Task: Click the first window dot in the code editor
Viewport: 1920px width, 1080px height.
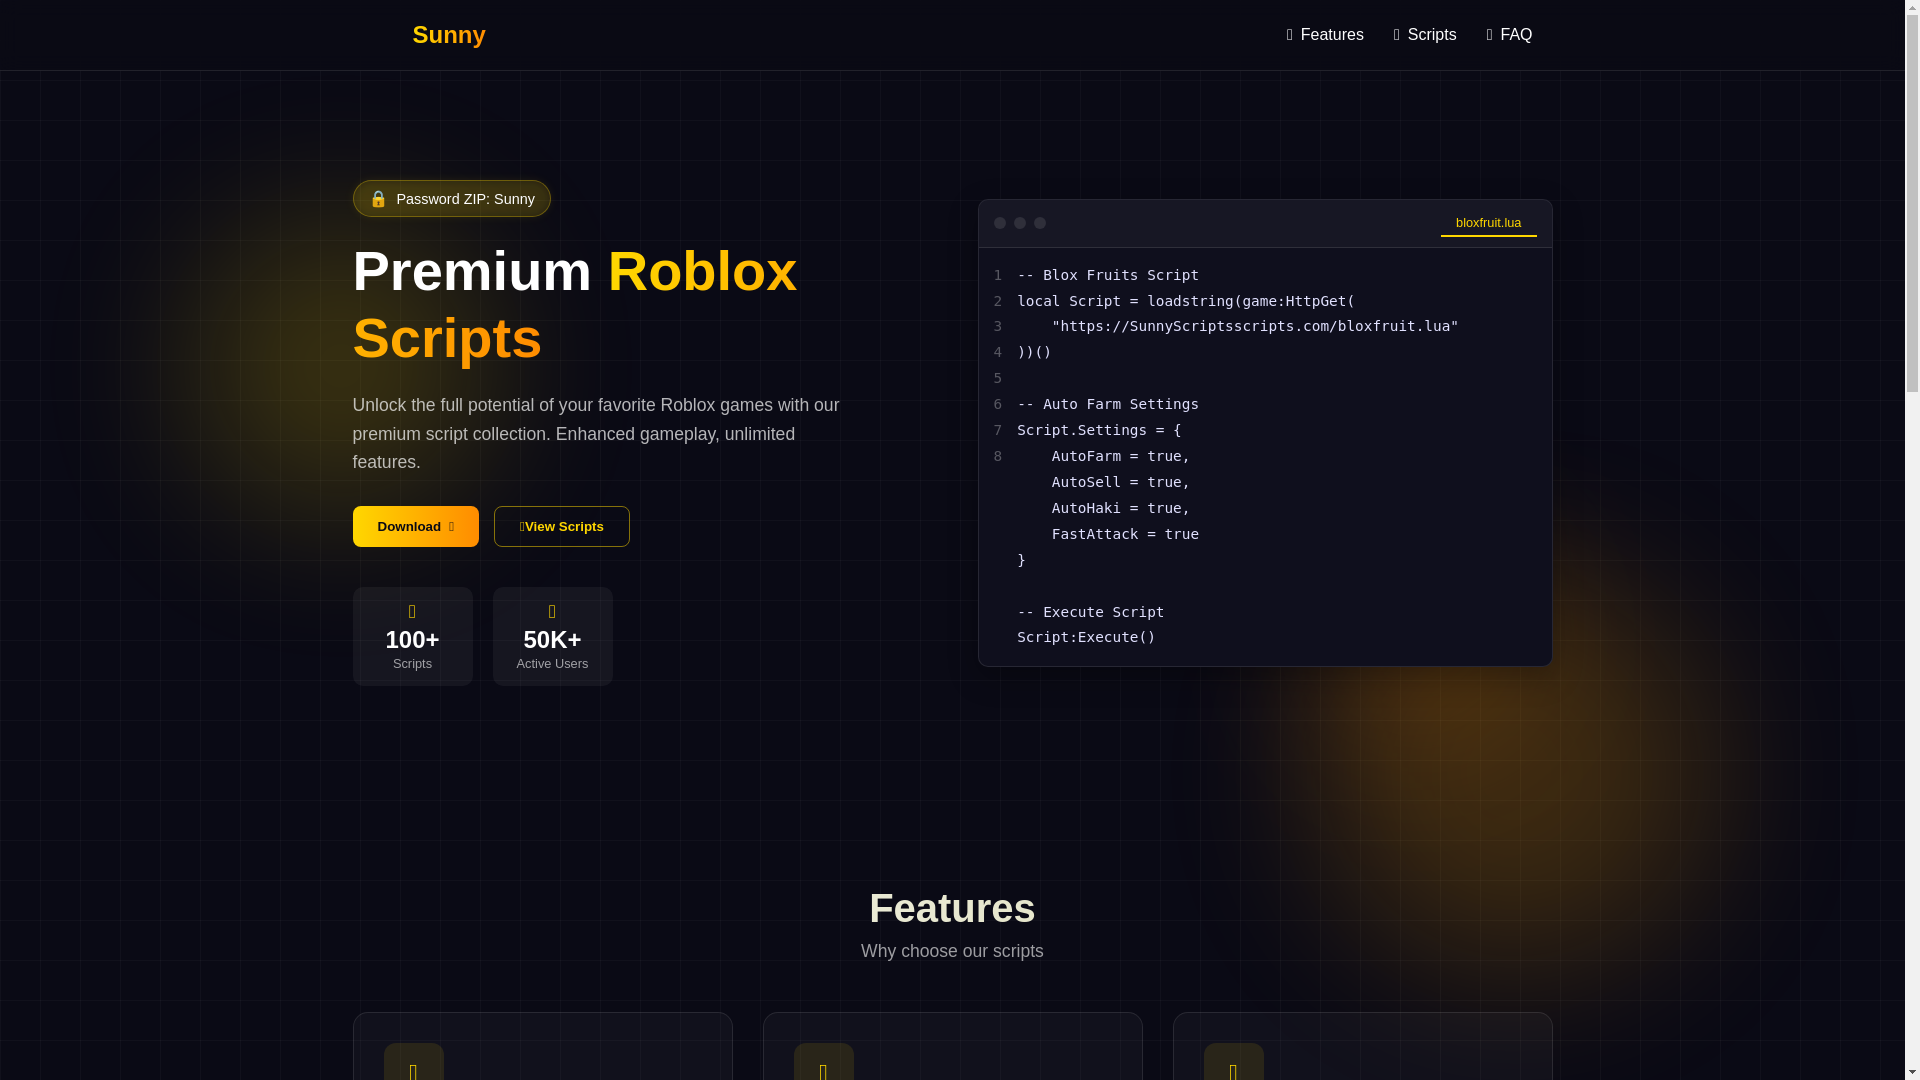Action: pos(1000,223)
